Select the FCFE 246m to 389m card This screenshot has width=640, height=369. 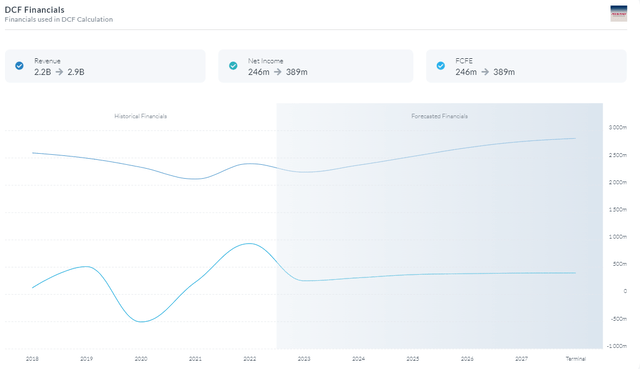coord(526,66)
